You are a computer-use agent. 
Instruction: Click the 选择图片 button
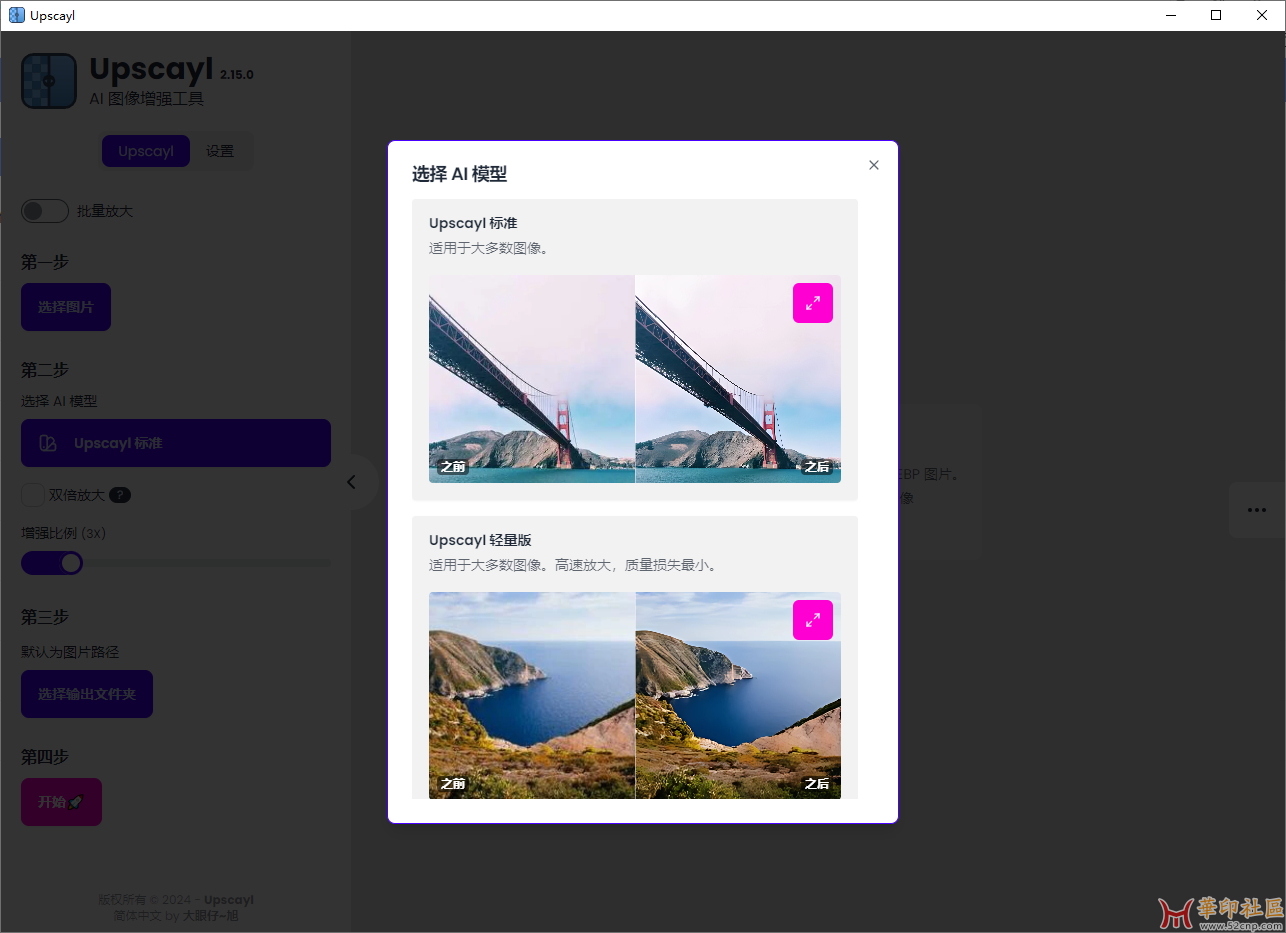coord(66,307)
